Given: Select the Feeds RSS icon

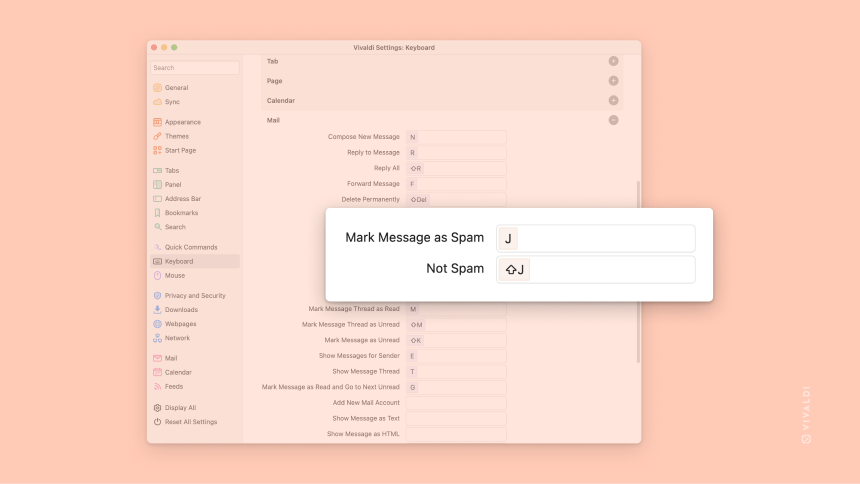Looking at the screenshot, I should coord(157,386).
